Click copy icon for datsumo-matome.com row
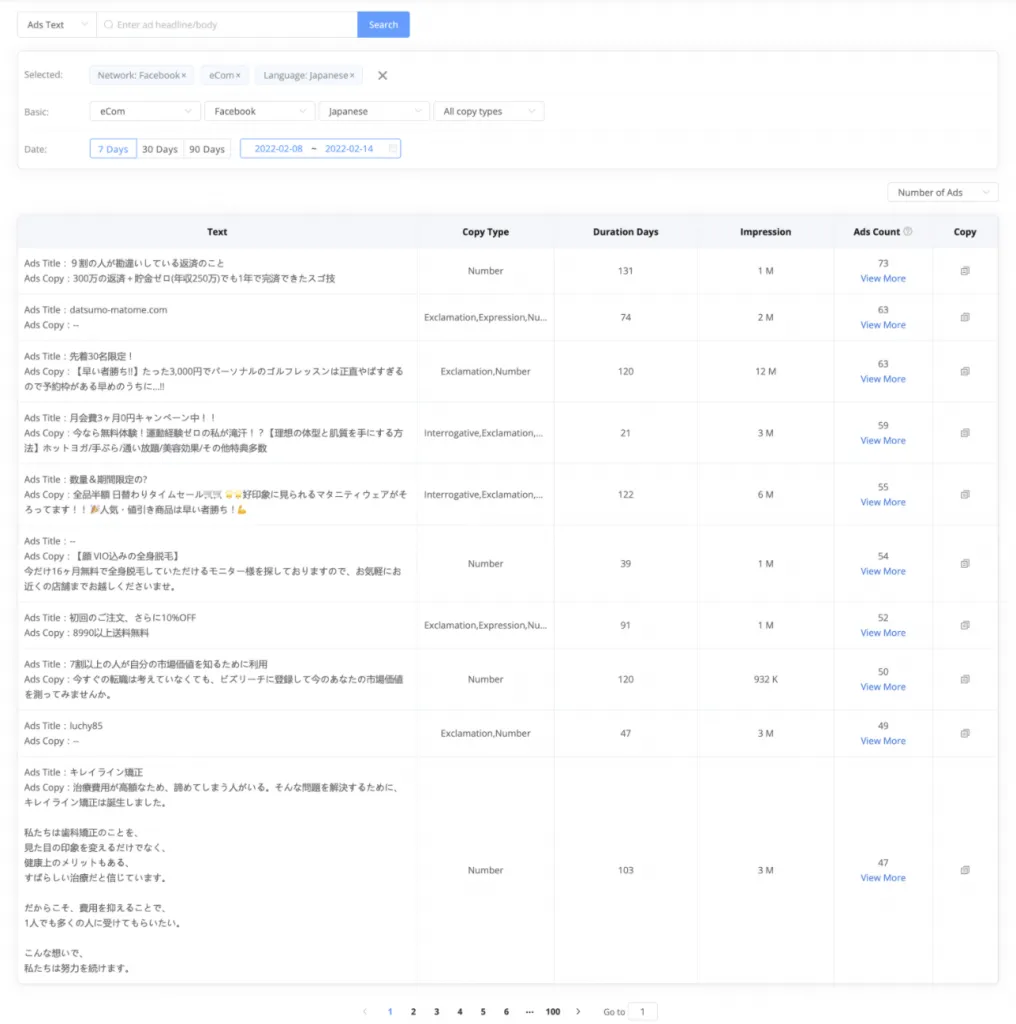1016x1024 pixels. pyautogui.click(x=964, y=317)
